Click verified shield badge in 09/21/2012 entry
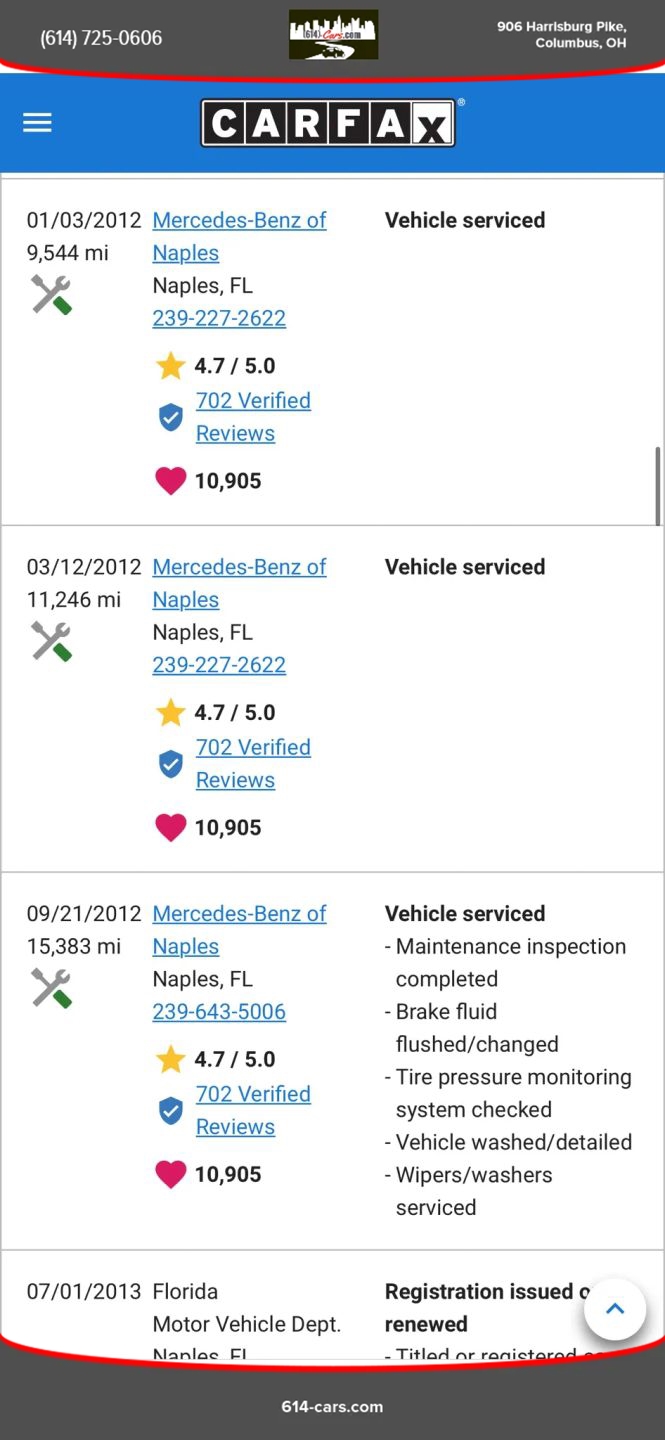 (x=171, y=1110)
